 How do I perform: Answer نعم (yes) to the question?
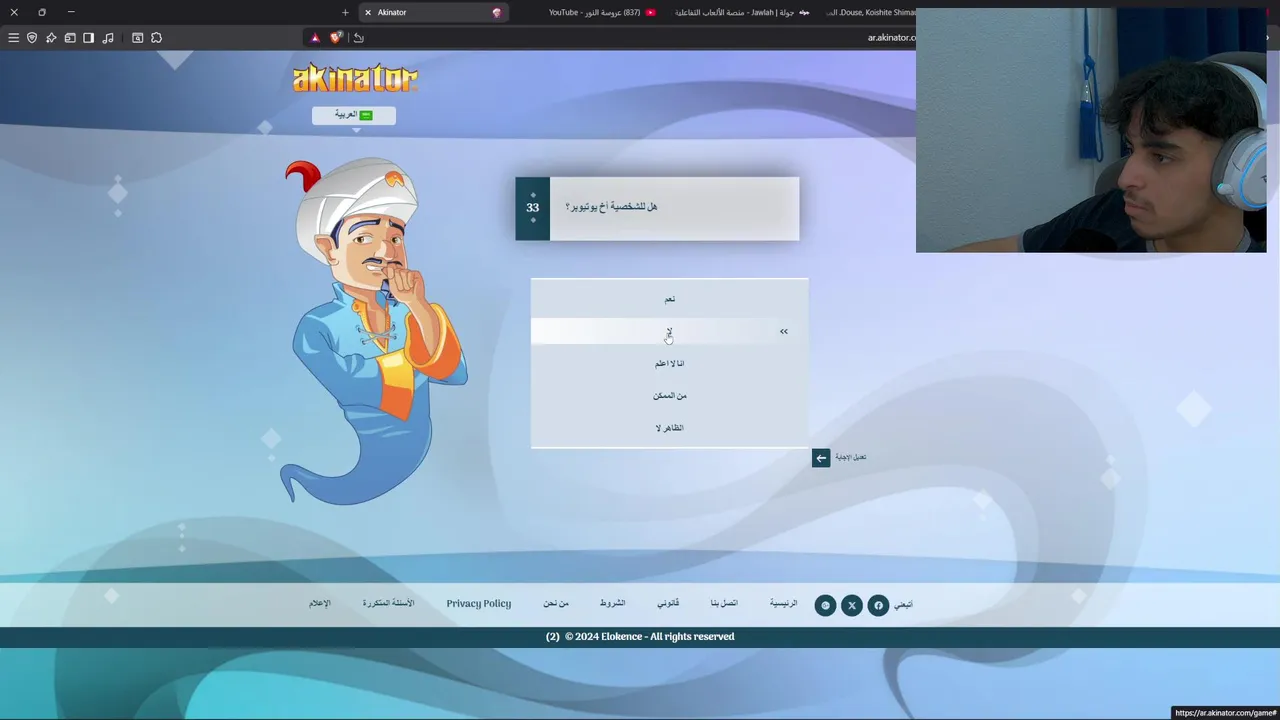[x=669, y=299]
